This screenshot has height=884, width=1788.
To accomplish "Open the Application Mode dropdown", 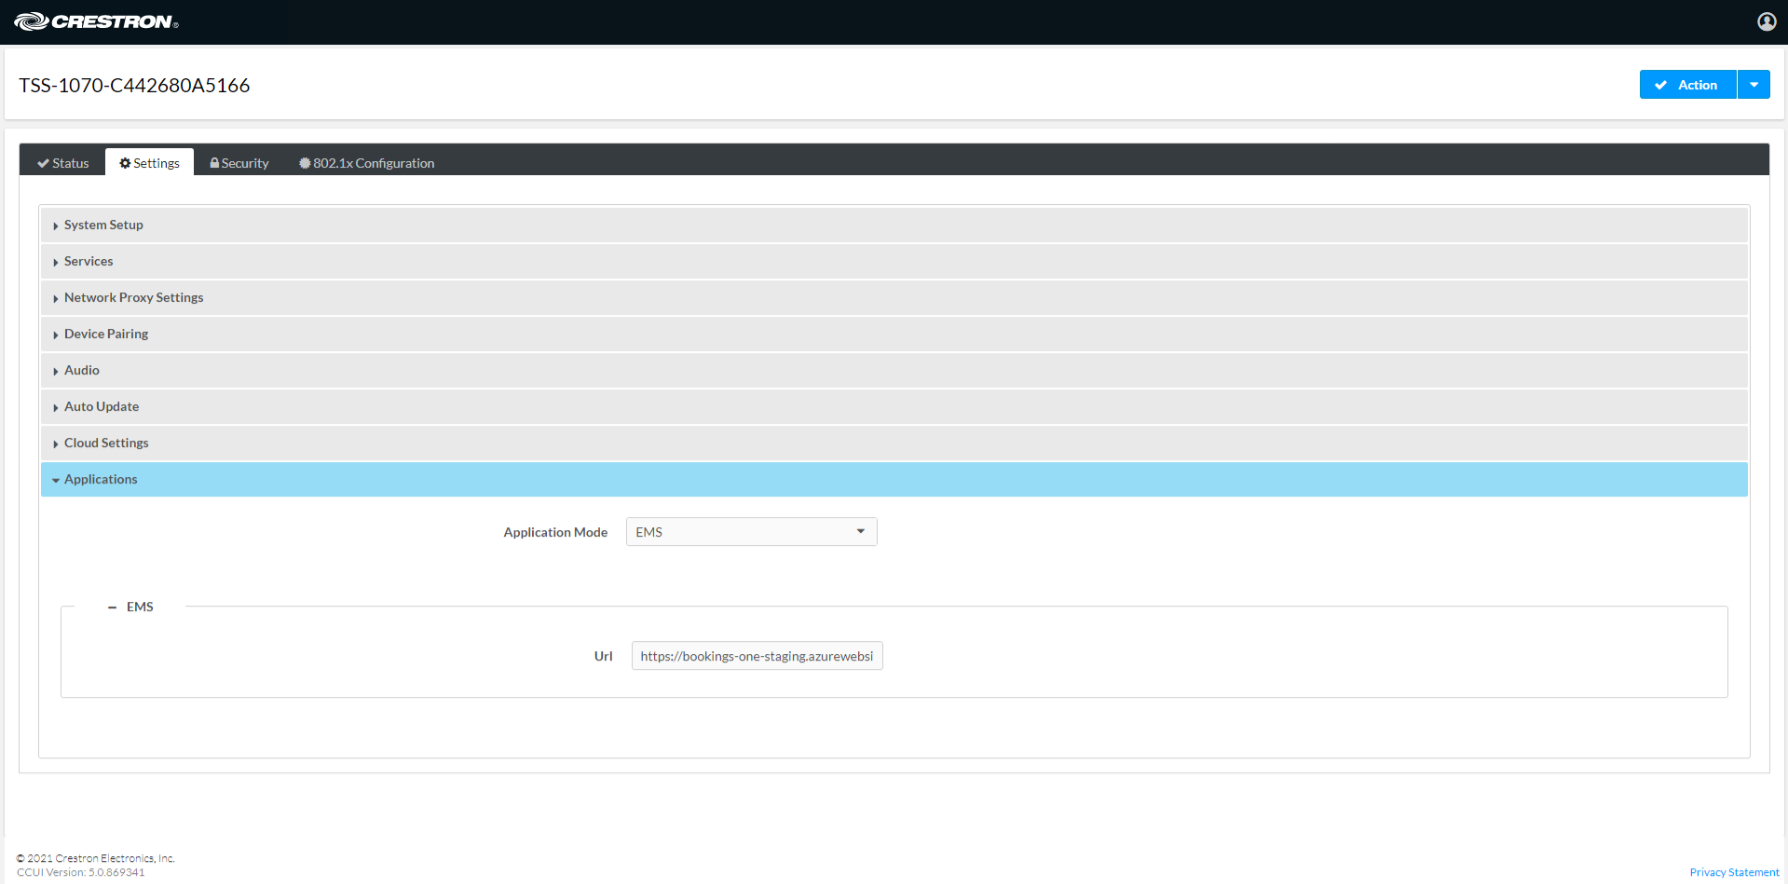I will pyautogui.click(x=751, y=532).
